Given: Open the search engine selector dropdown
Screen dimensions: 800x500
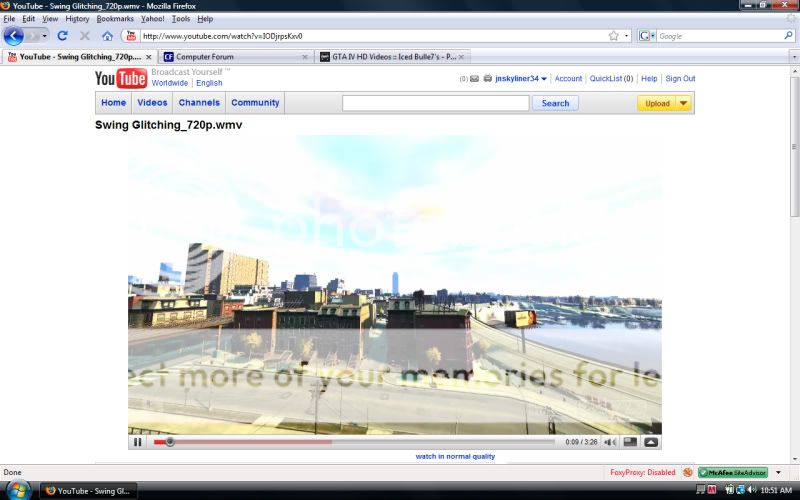Looking at the screenshot, I should click(647, 36).
